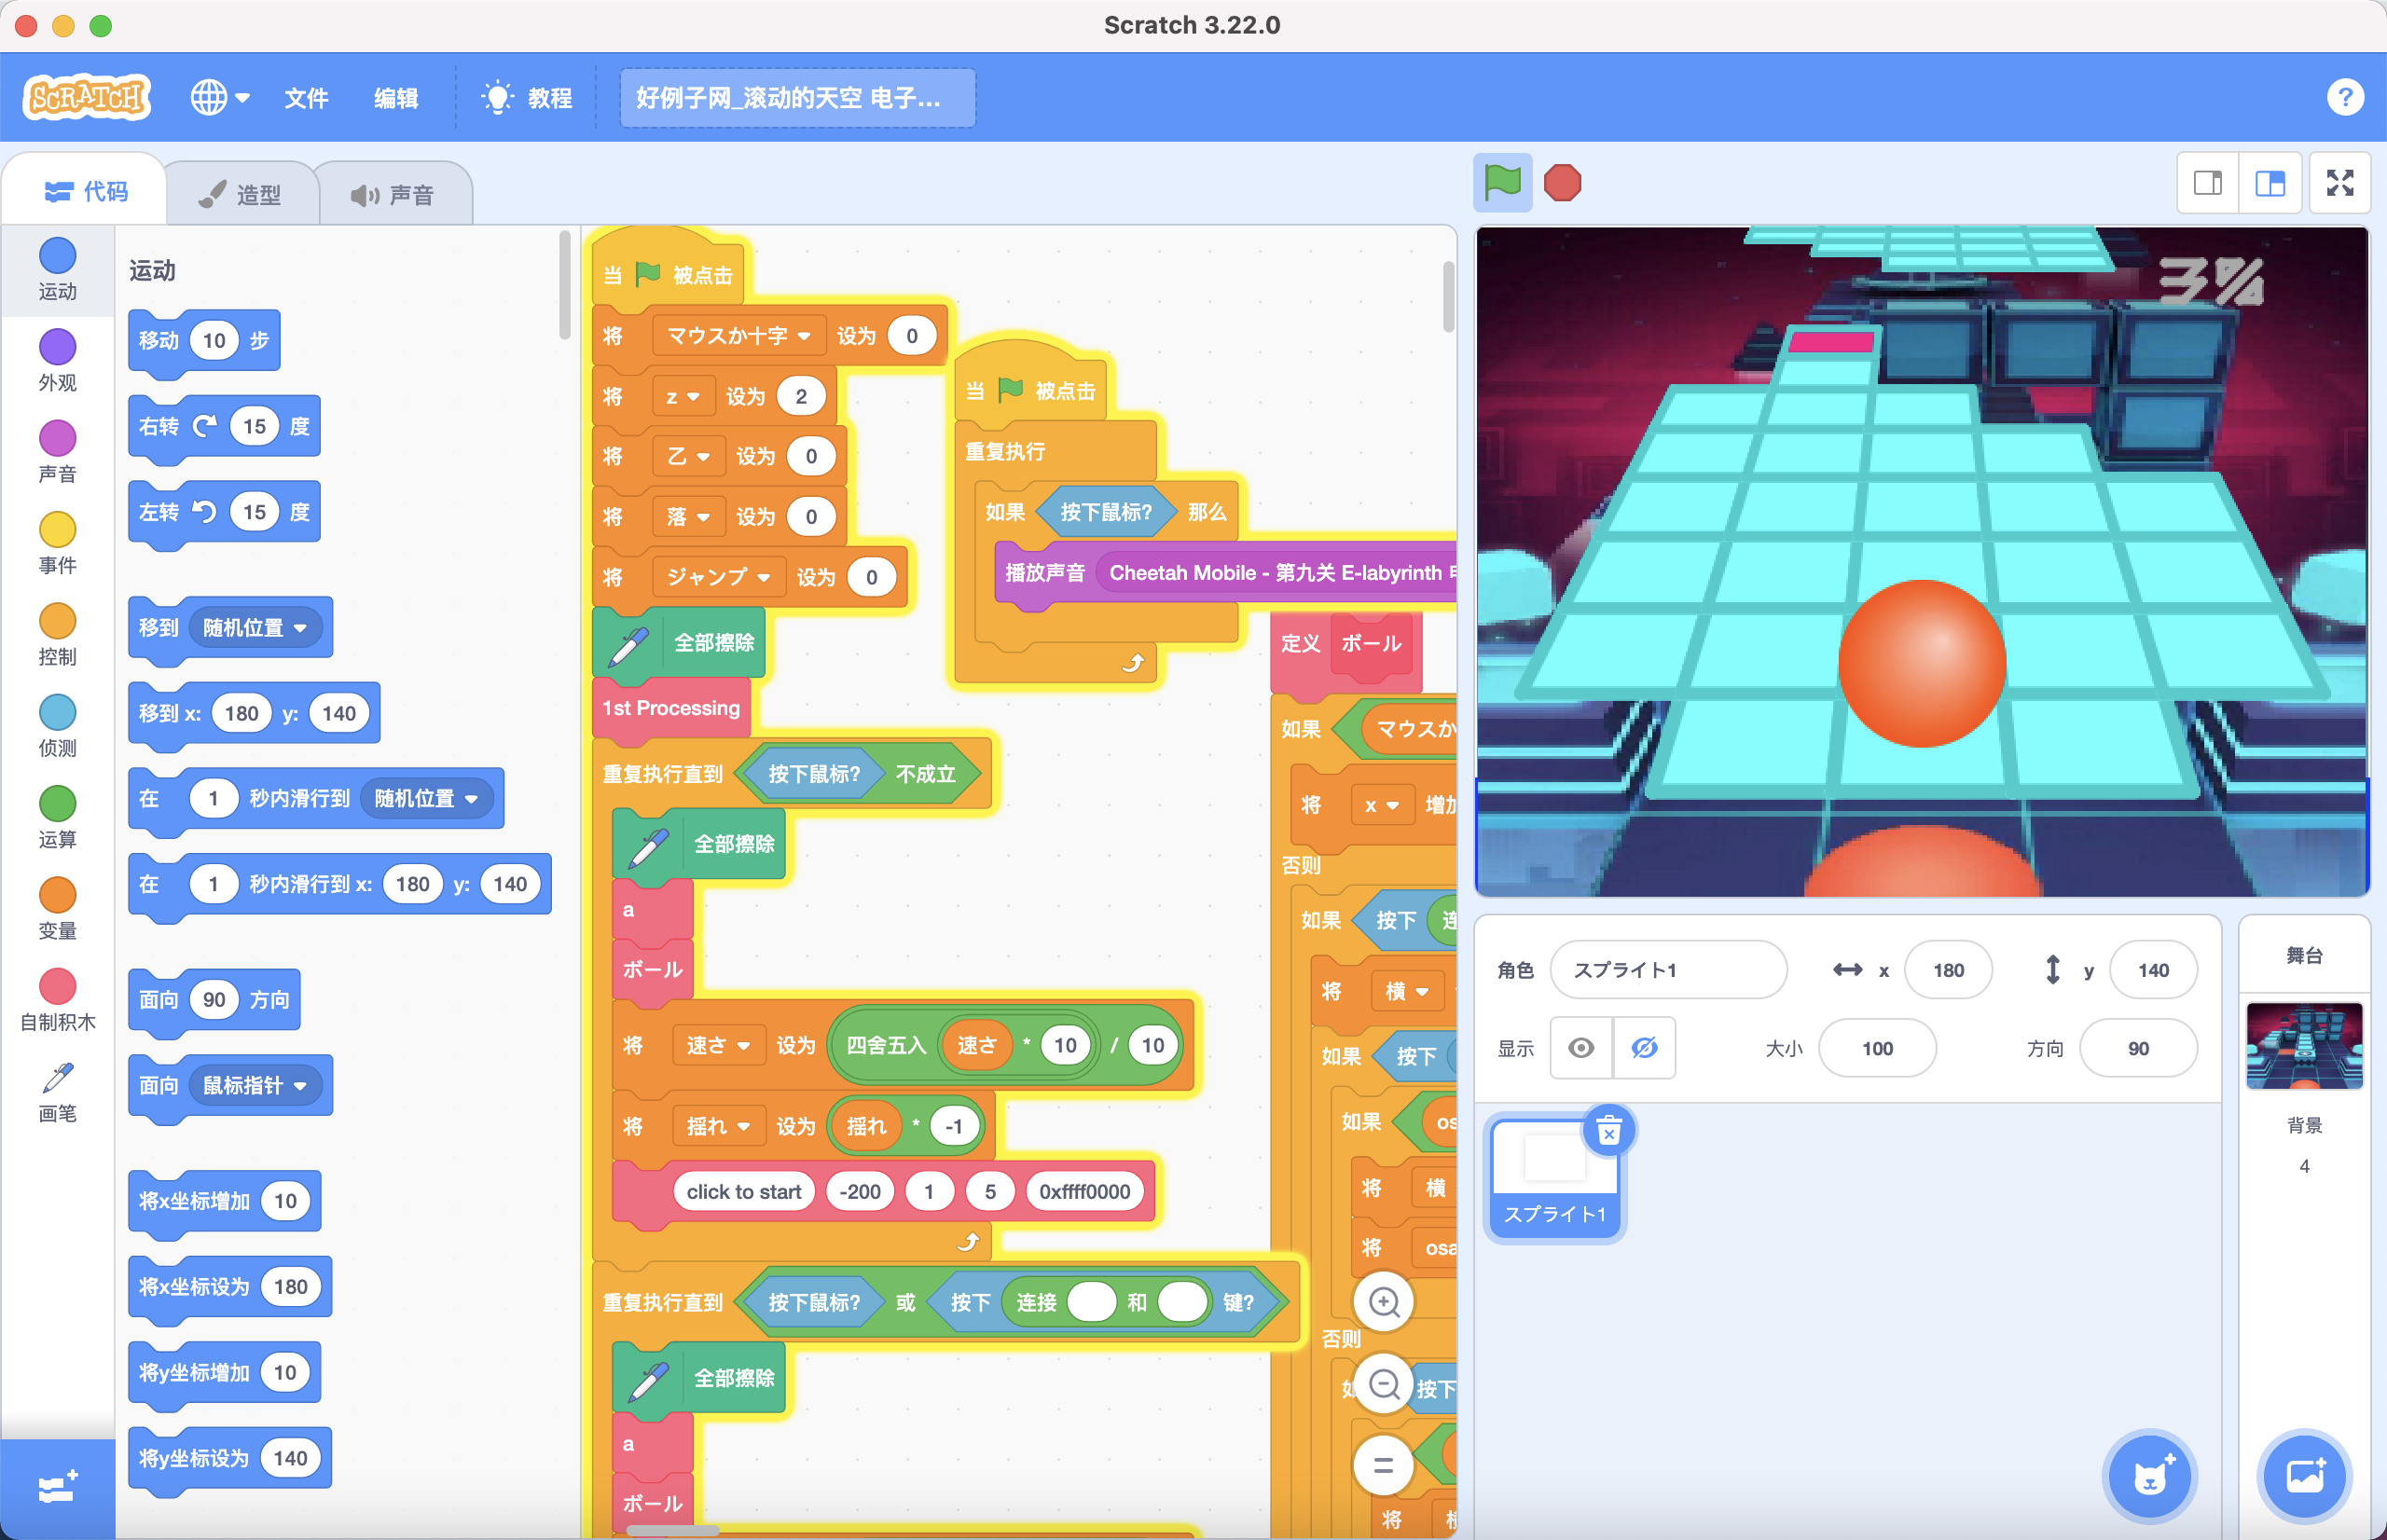Click the 0xffff0000 color value input
The height and width of the screenshot is (1540, 2387).
[1085, 1192]
